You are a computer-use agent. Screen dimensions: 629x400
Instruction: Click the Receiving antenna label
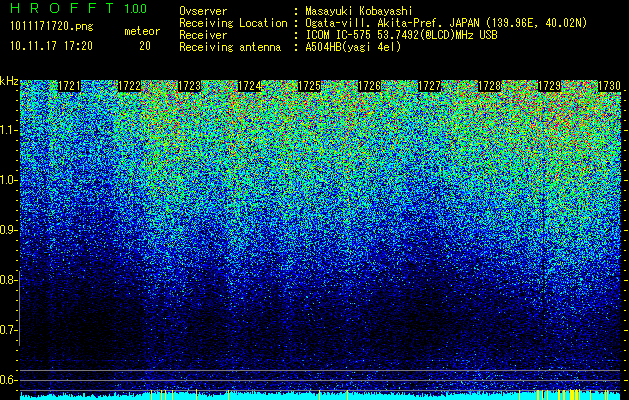point(230,47)
